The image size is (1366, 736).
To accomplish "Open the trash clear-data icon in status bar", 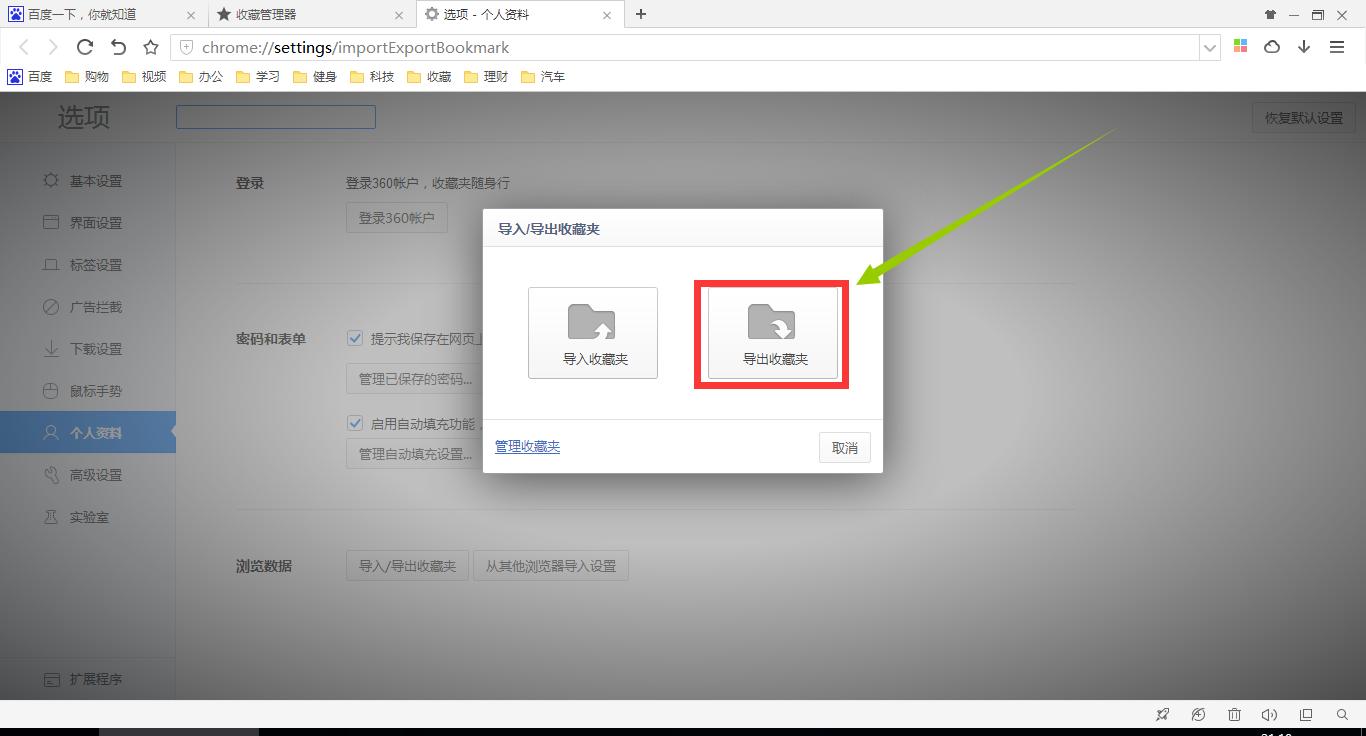I will point(1234,714).
